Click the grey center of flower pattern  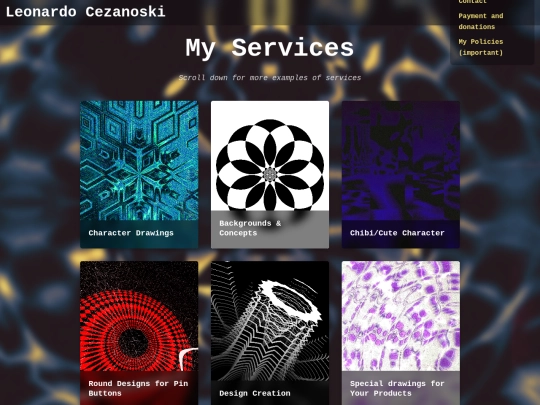point(270,175)
